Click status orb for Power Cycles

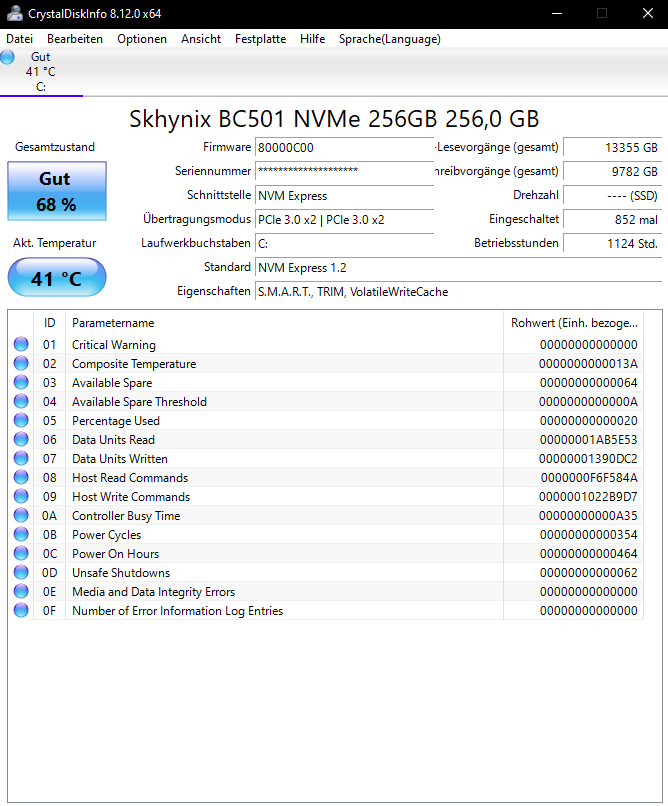[21, 534]
